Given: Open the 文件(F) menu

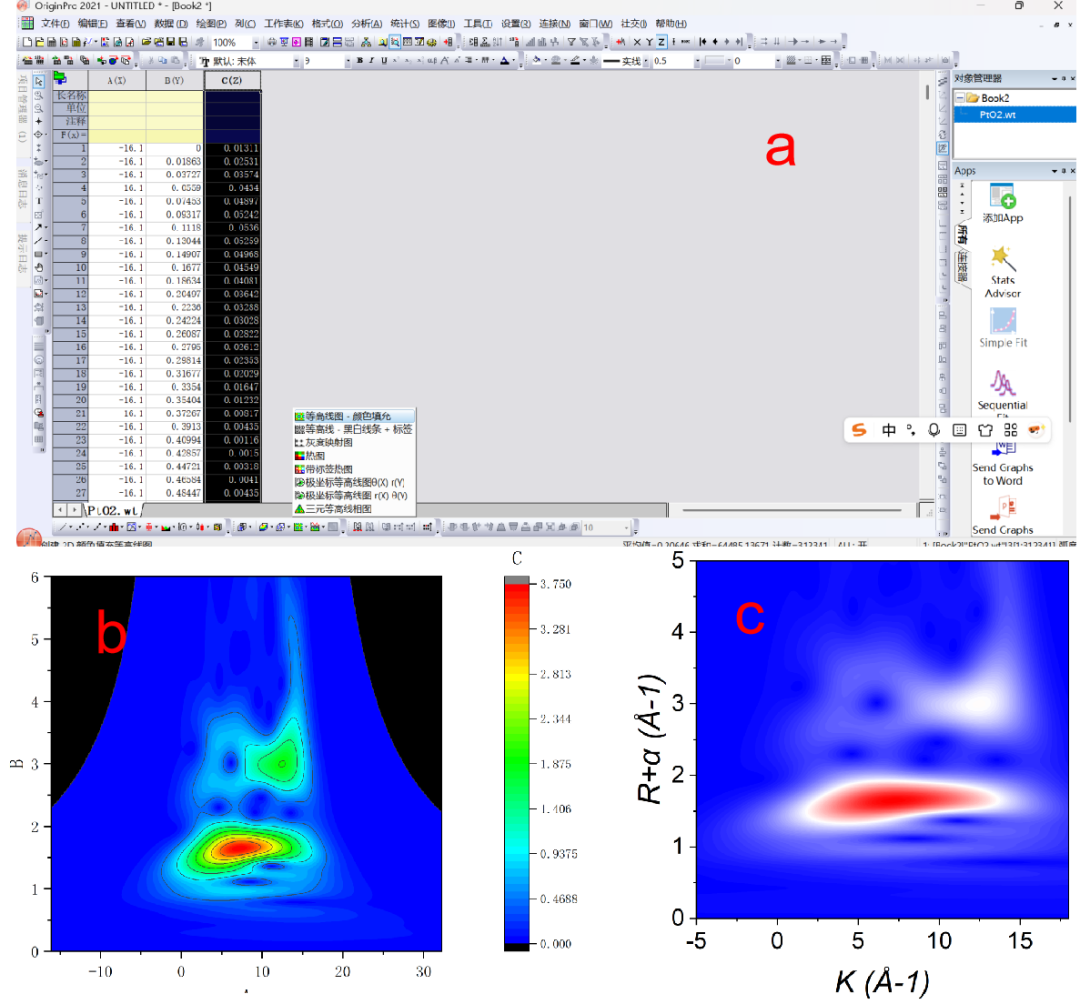Looking at the screenshot, I should pyautogui.click(x=55, y=23).
